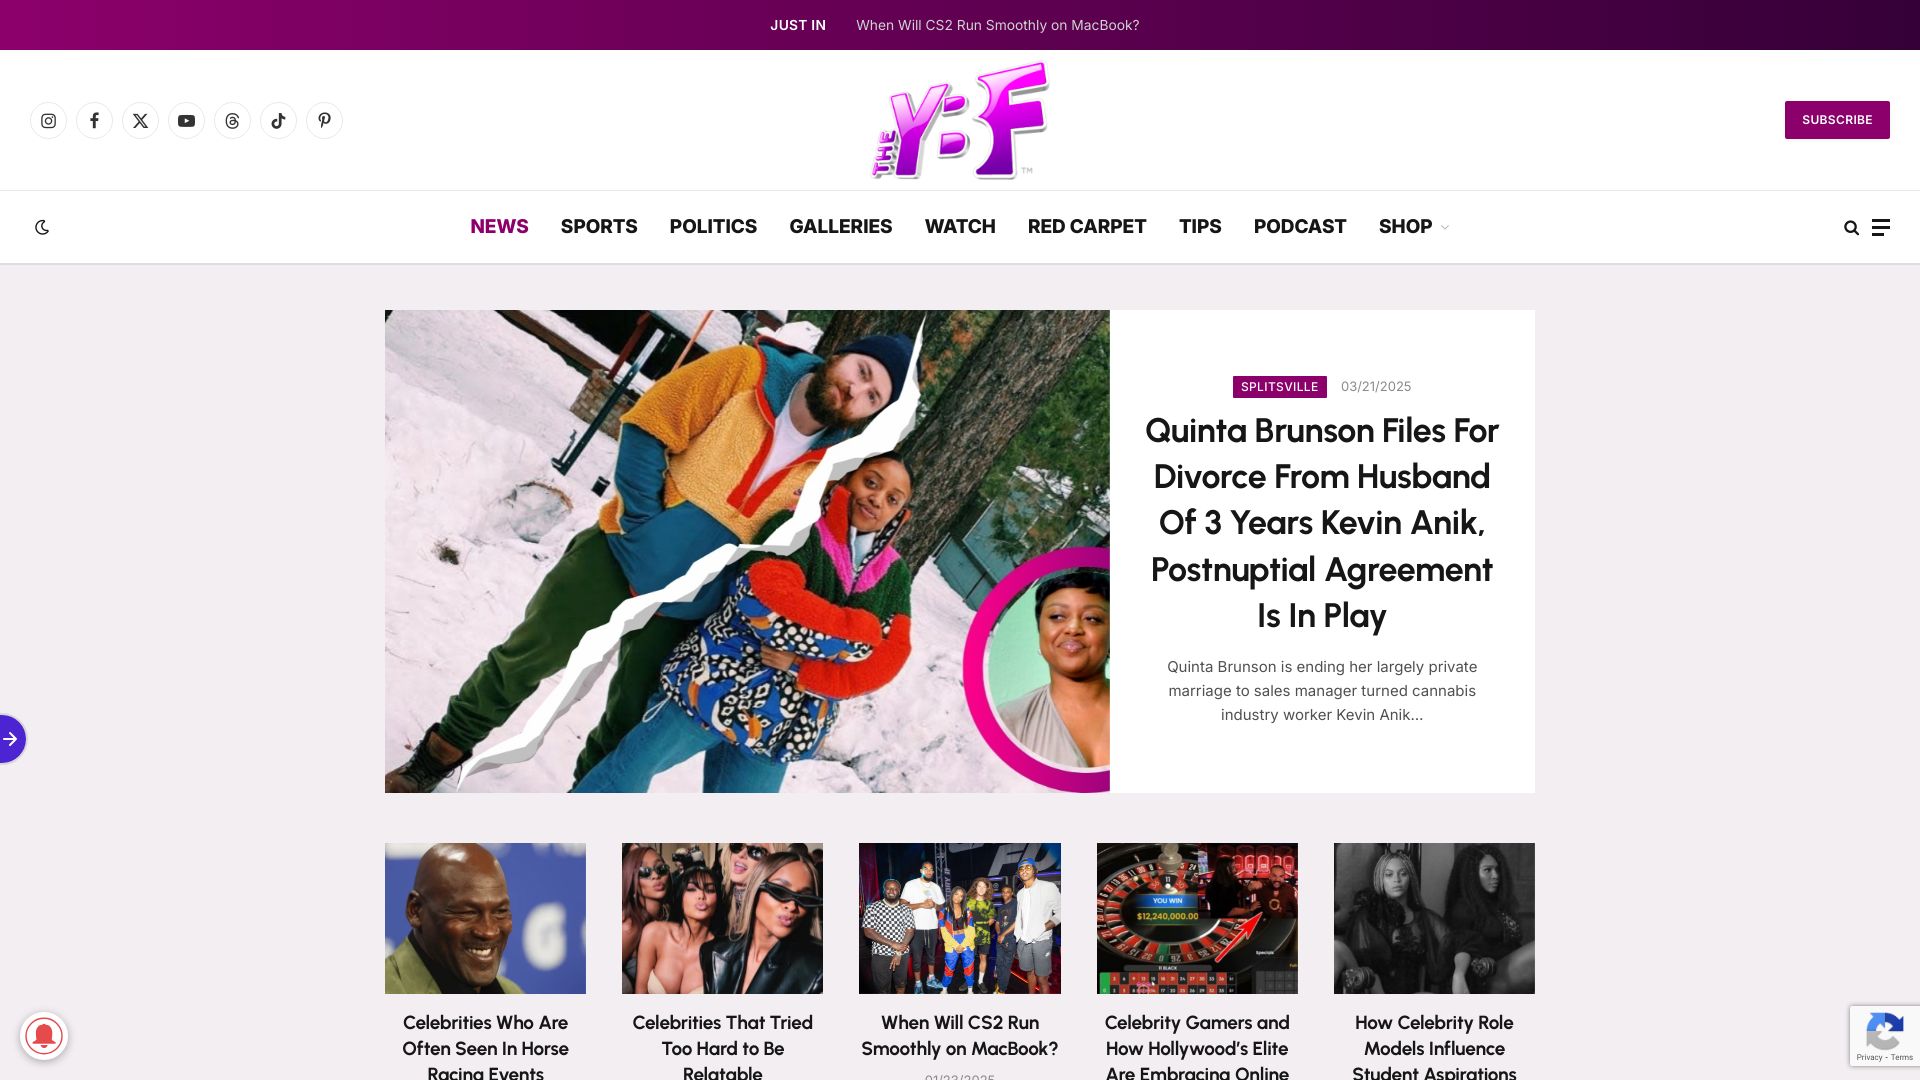Click the search magnifier icon
The height and width of the screenshot is (1080, 1920).
coord(1851,228)
